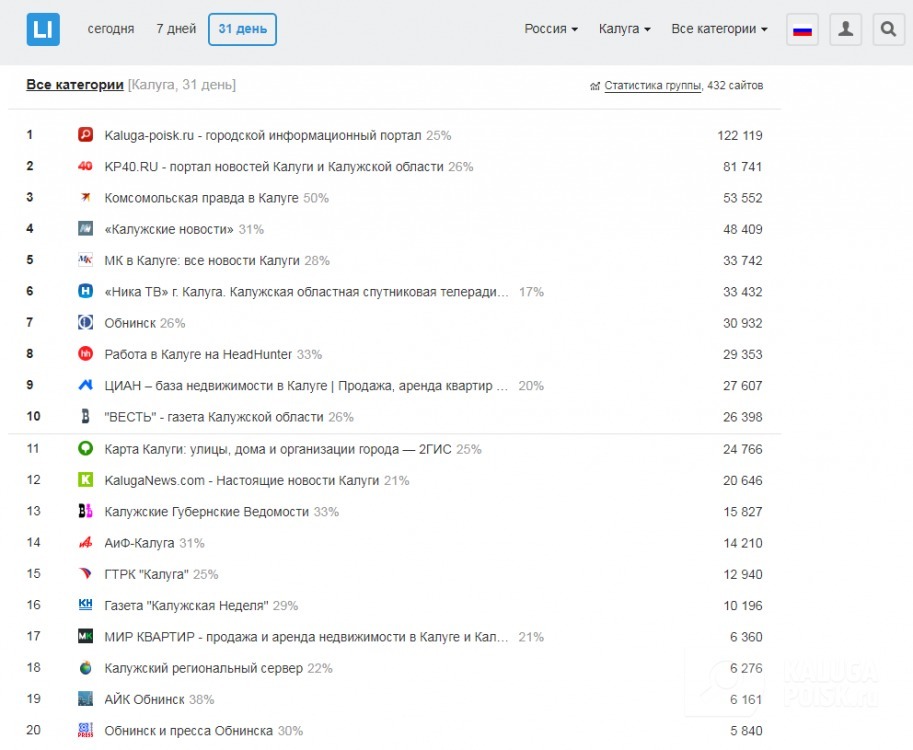Open ЦИАН база недвижимости link
Viewport: 913px width, 750px height.
(306, 385)
